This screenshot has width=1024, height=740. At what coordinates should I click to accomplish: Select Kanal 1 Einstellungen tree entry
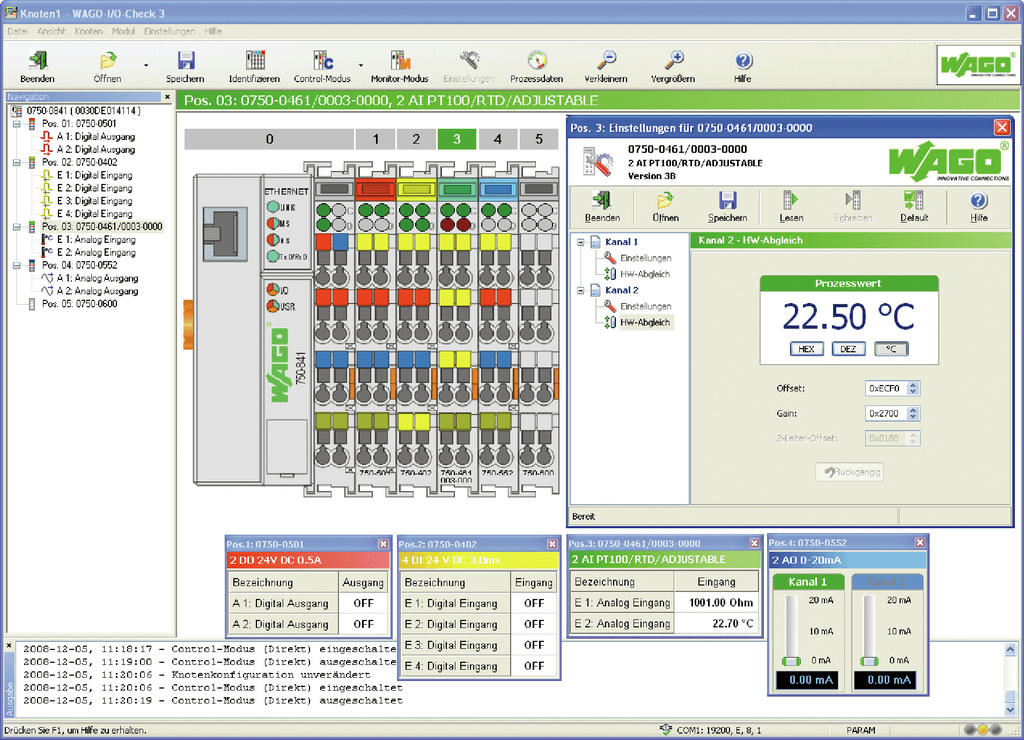pyautogui.click(x=645, y=258)
